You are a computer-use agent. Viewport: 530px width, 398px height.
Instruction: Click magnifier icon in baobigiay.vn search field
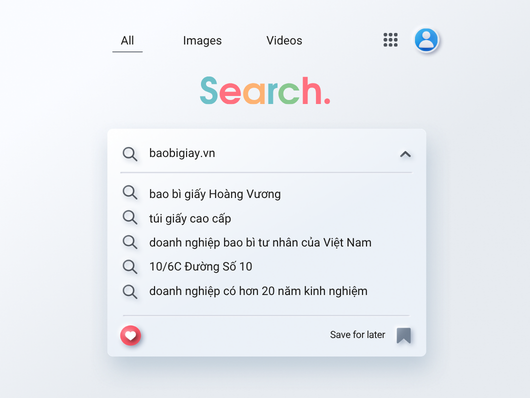click(130, 154)
